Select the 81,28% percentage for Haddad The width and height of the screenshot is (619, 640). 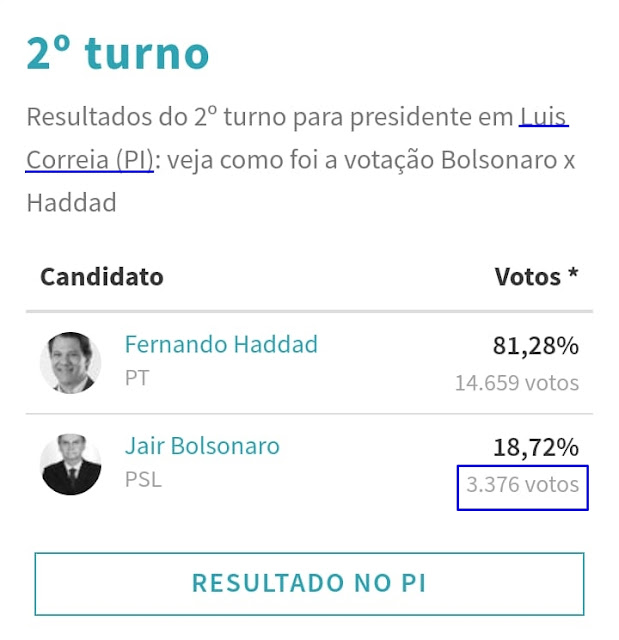click(536, 346)
